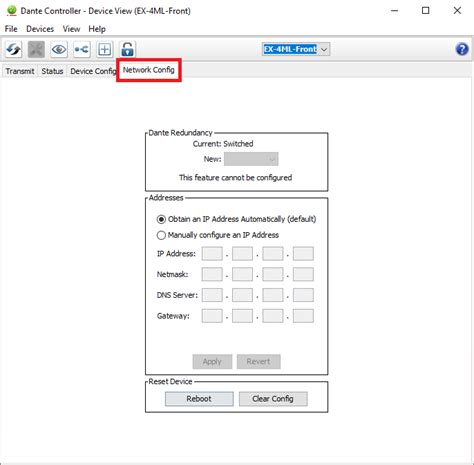Minimize the Dante Controller window

coord(395,11)
